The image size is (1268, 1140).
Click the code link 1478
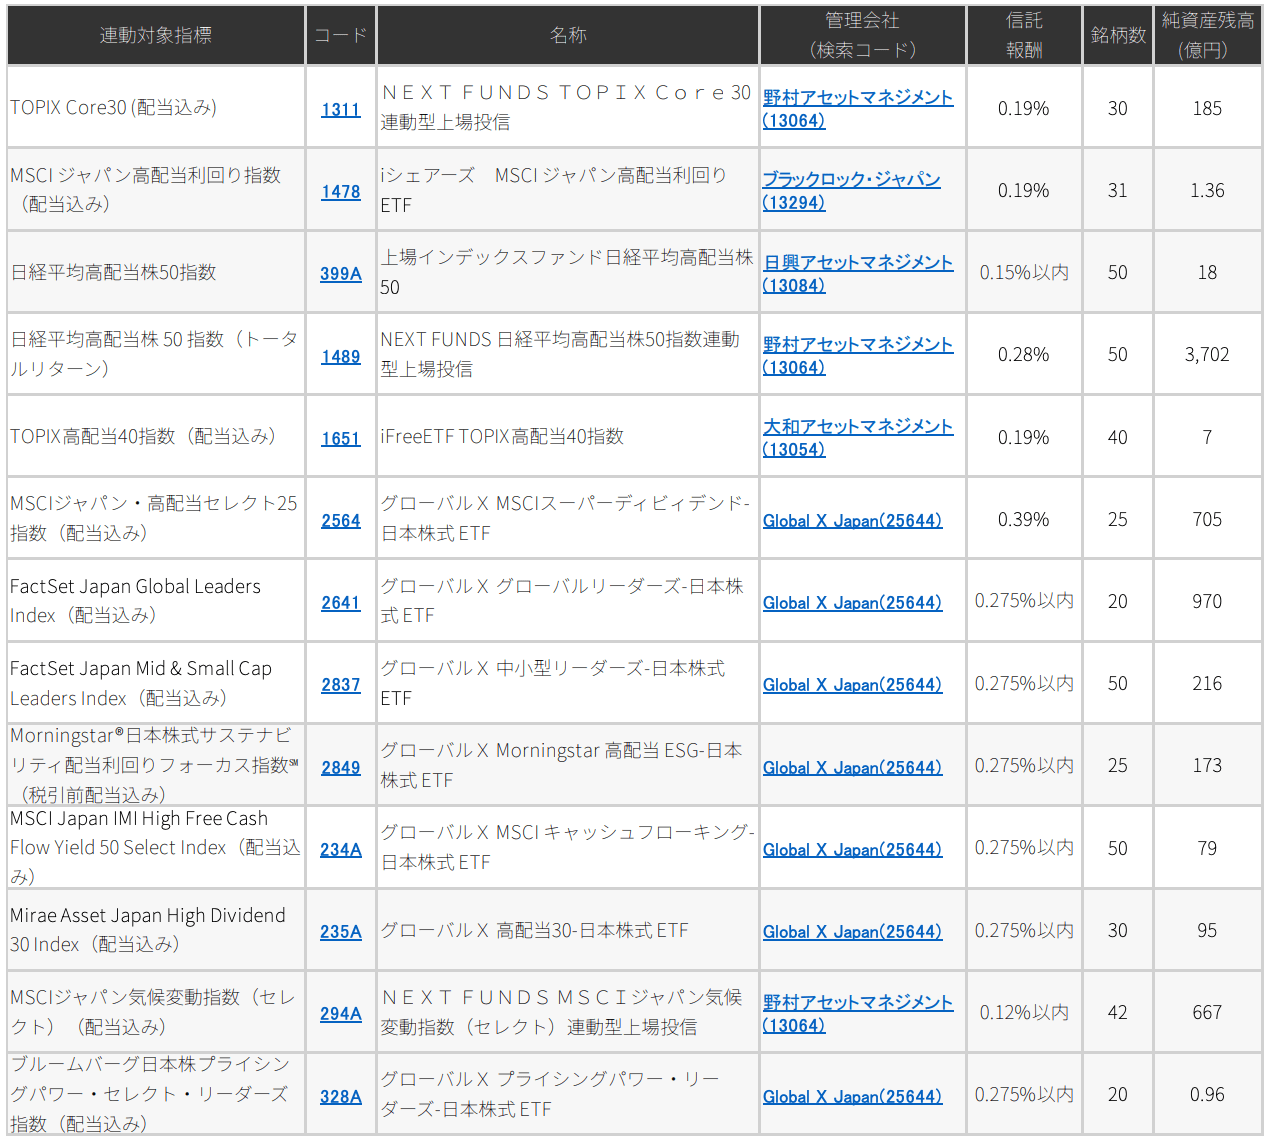click(340, 191)
